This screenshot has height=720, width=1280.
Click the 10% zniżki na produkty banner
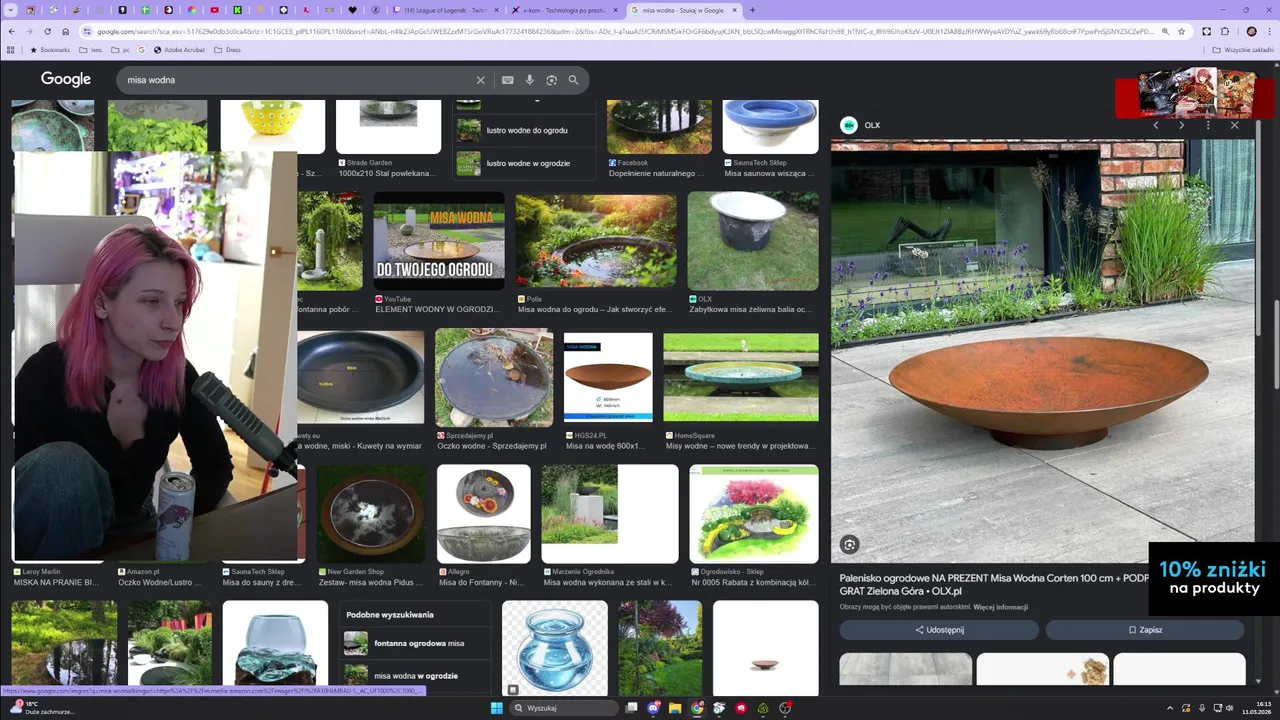point(1213,578)
